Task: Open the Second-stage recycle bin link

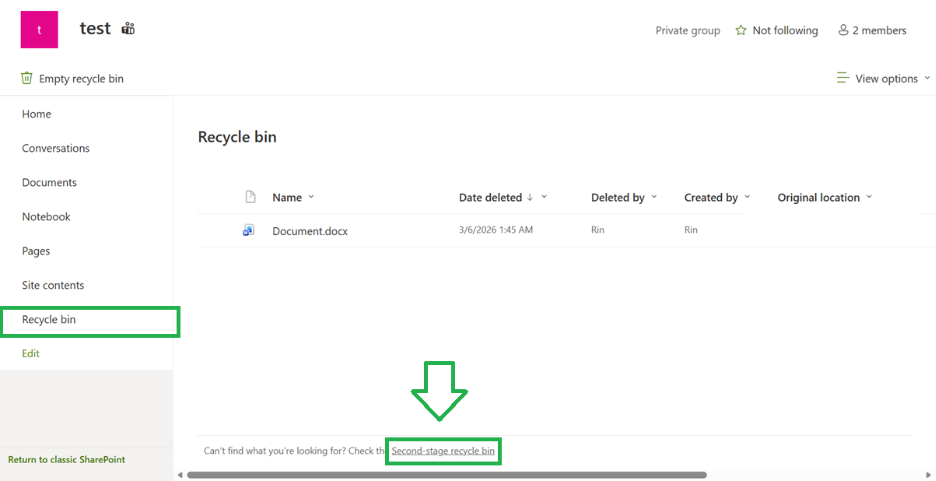Action: pos(443,451)
